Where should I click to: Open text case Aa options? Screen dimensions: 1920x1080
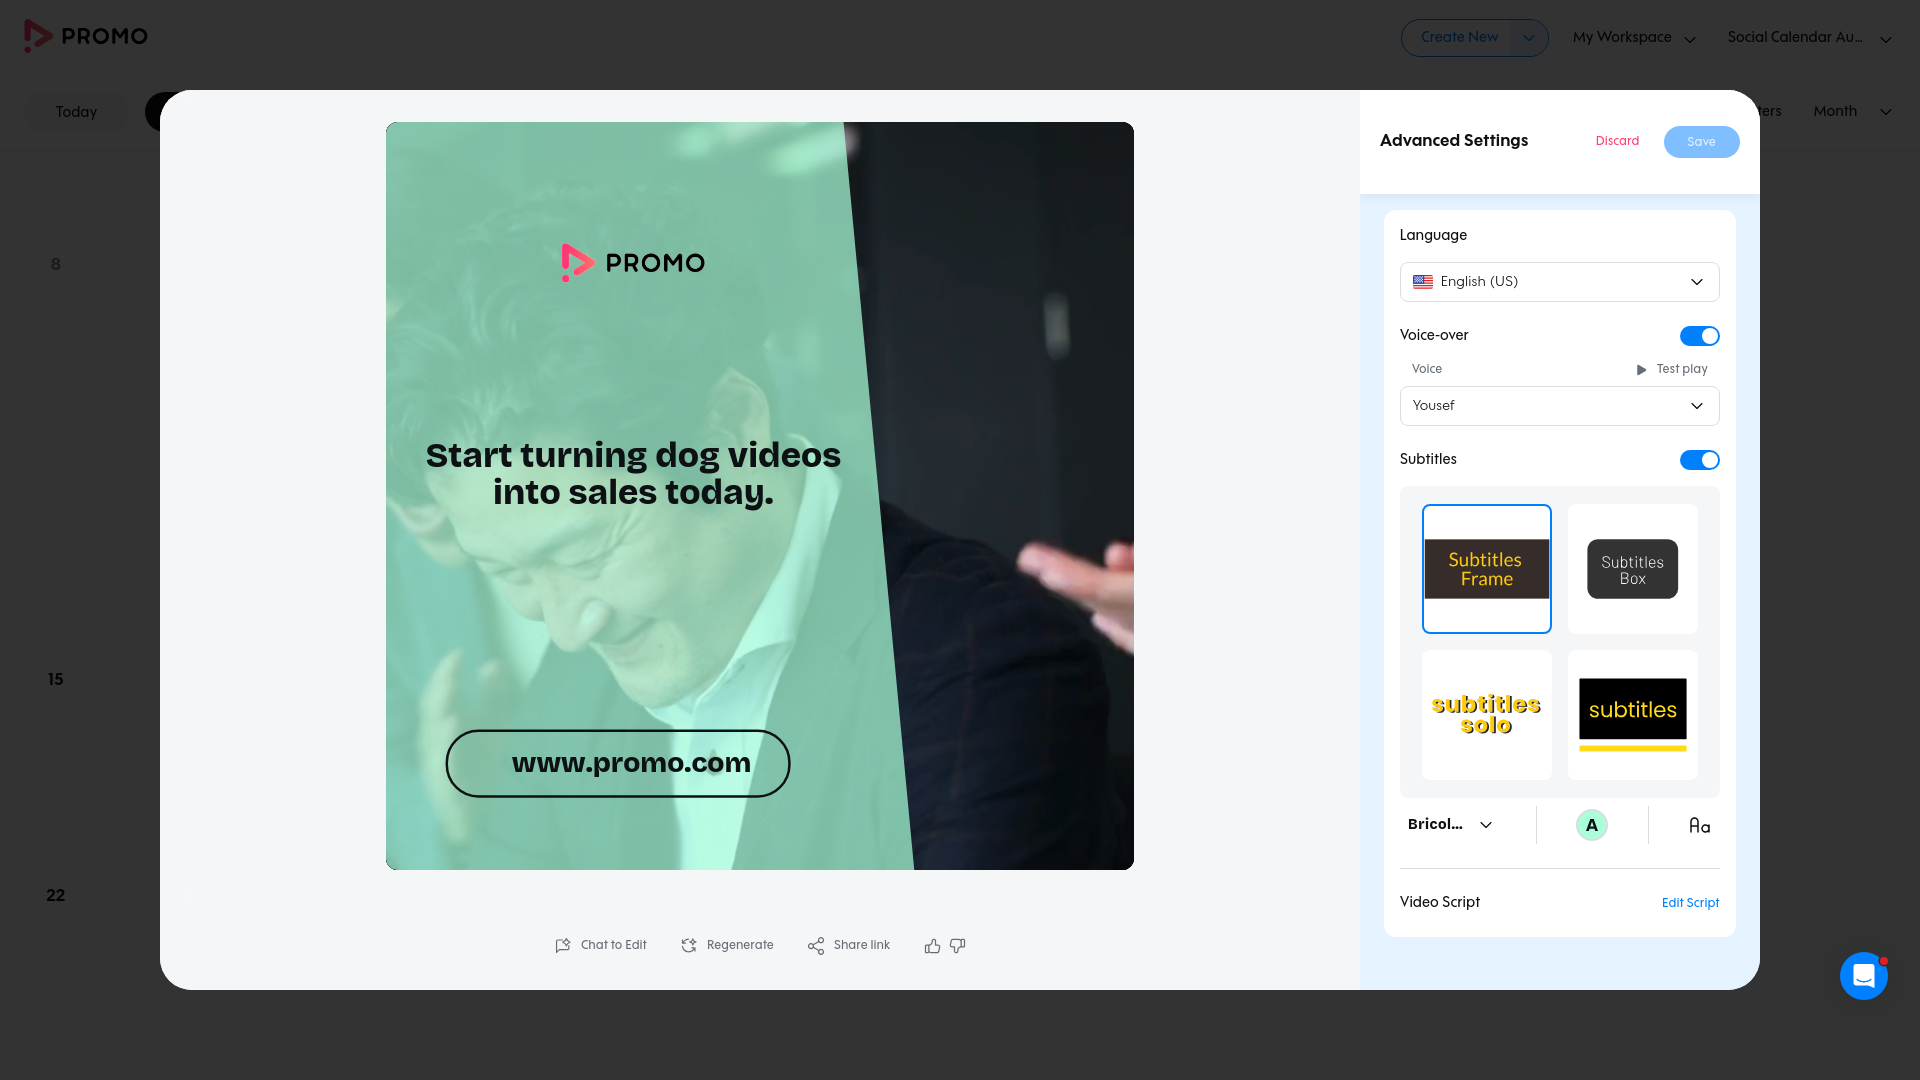(x=1699, y=825)
